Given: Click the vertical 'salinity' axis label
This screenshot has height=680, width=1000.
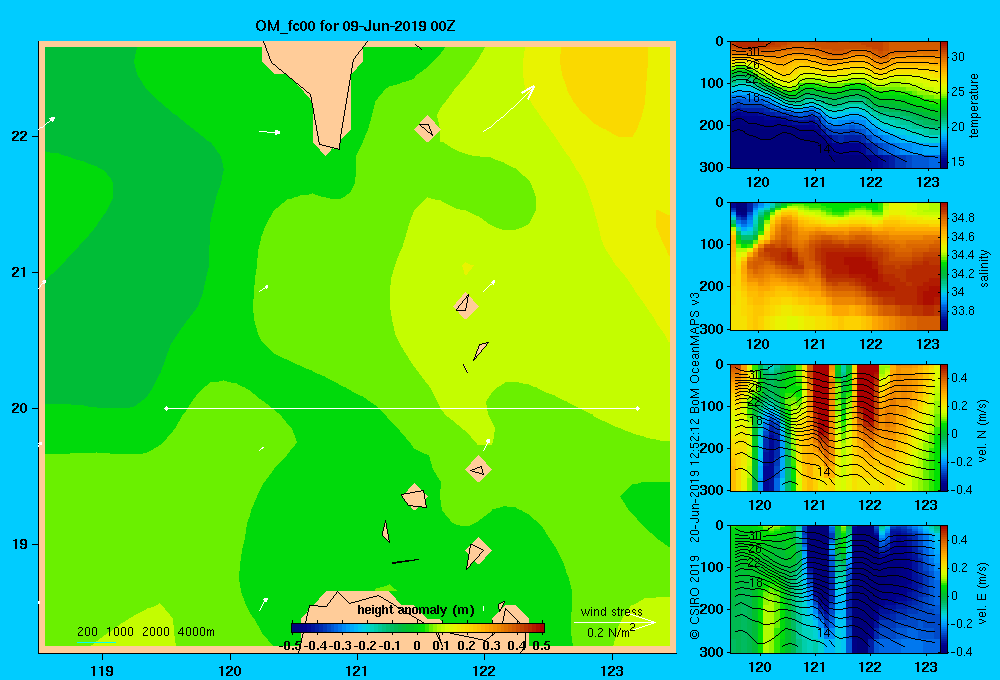Looking at the screenshot, I should coord(984,268).
